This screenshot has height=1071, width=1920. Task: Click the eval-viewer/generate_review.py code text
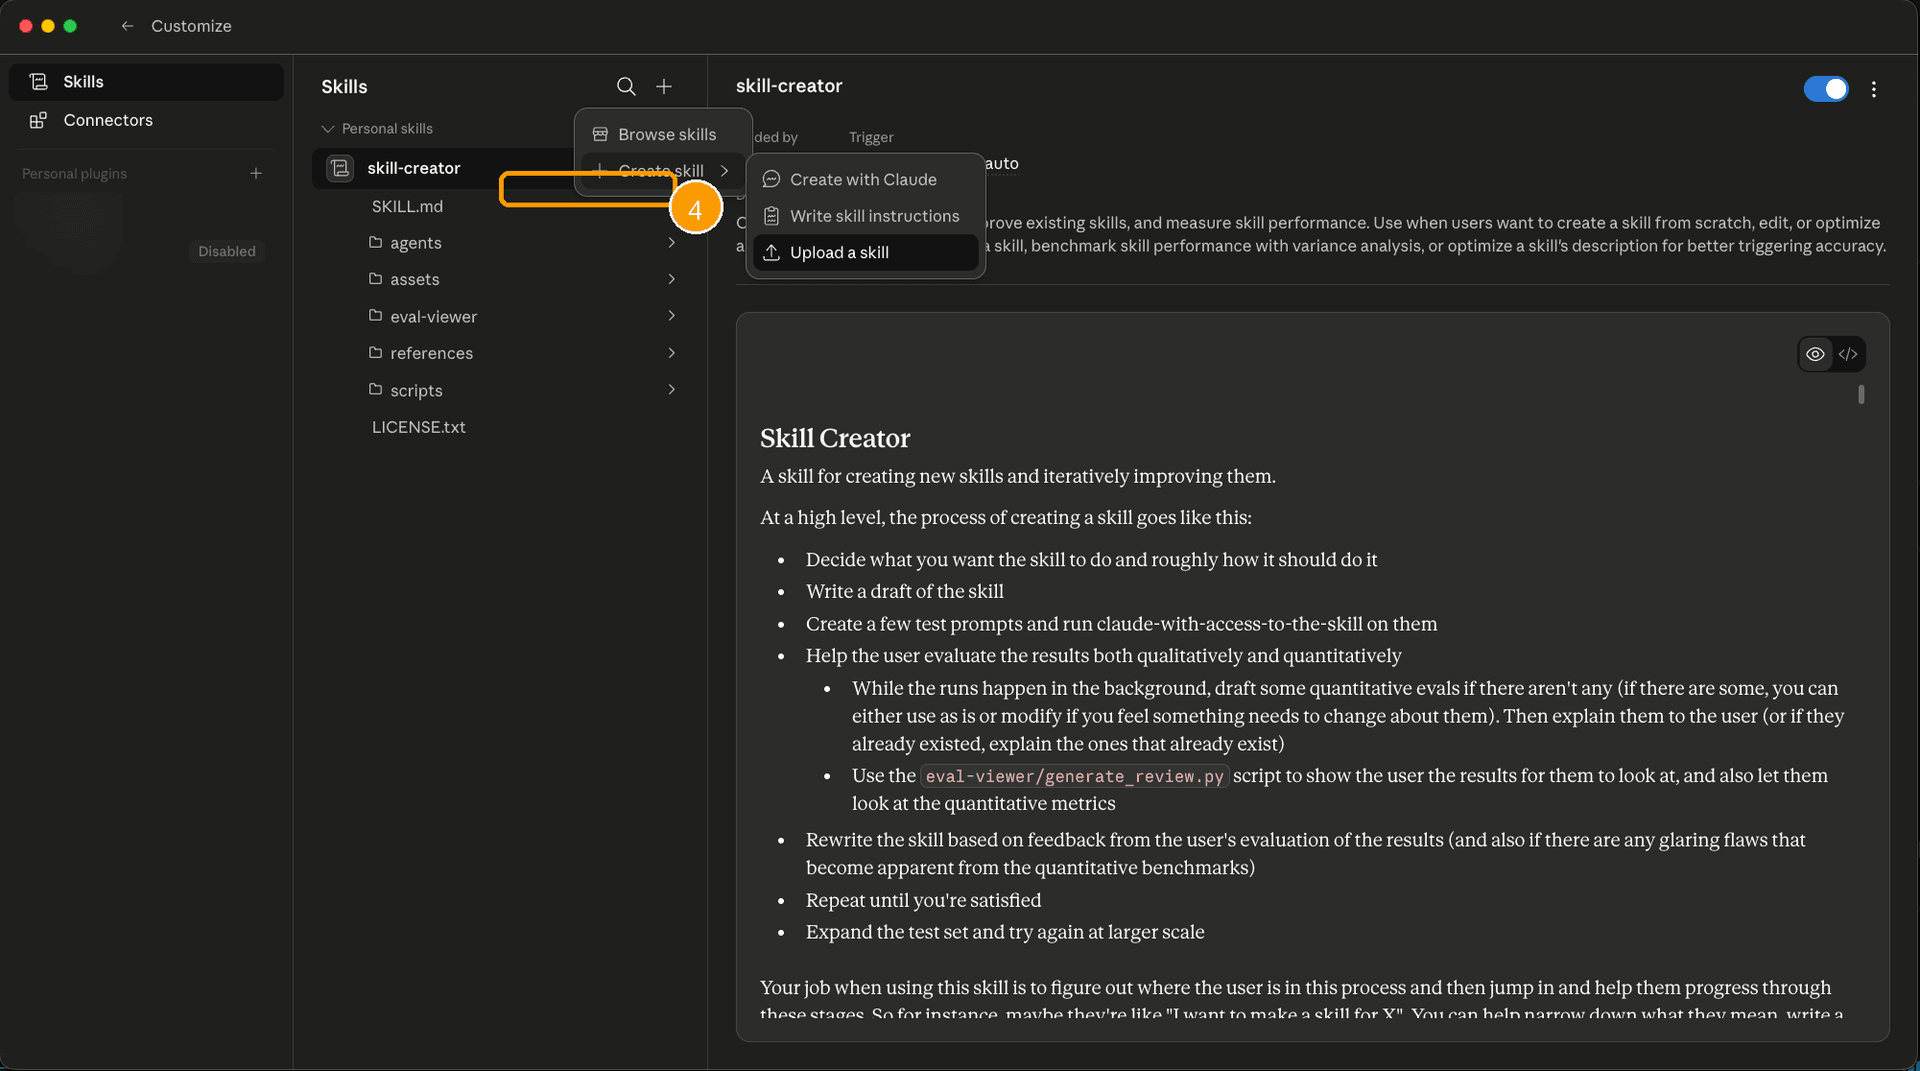pyautogui.click(x=1074, y=776)
